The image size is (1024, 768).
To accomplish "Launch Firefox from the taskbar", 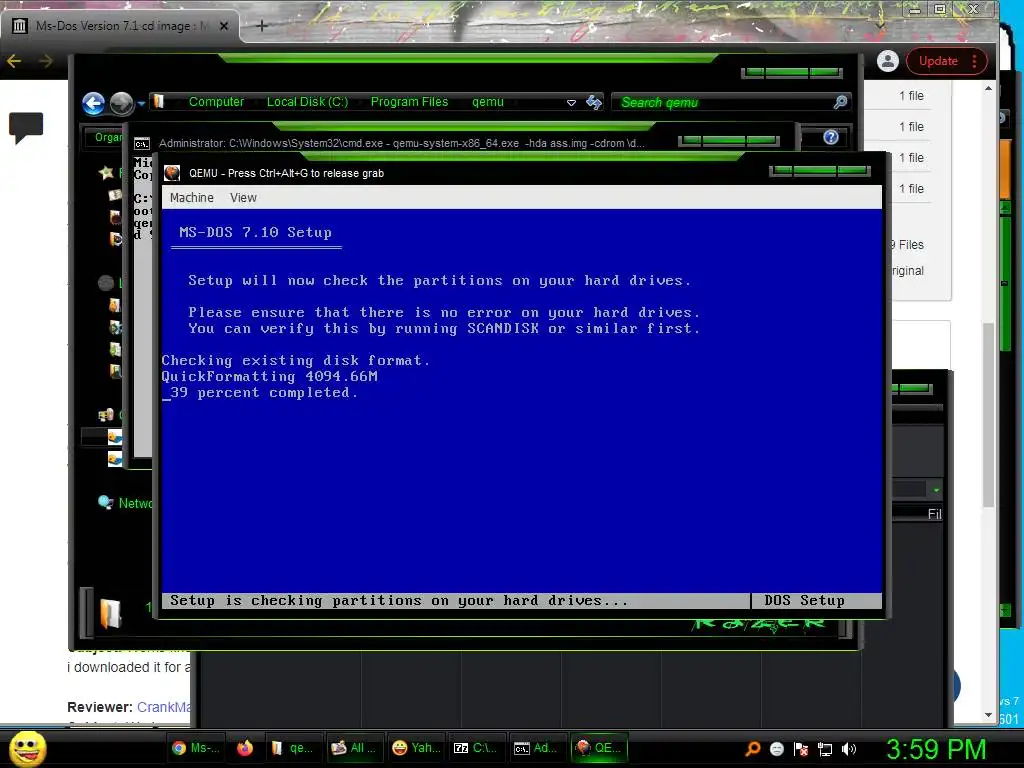I will [x=245, y=748].
